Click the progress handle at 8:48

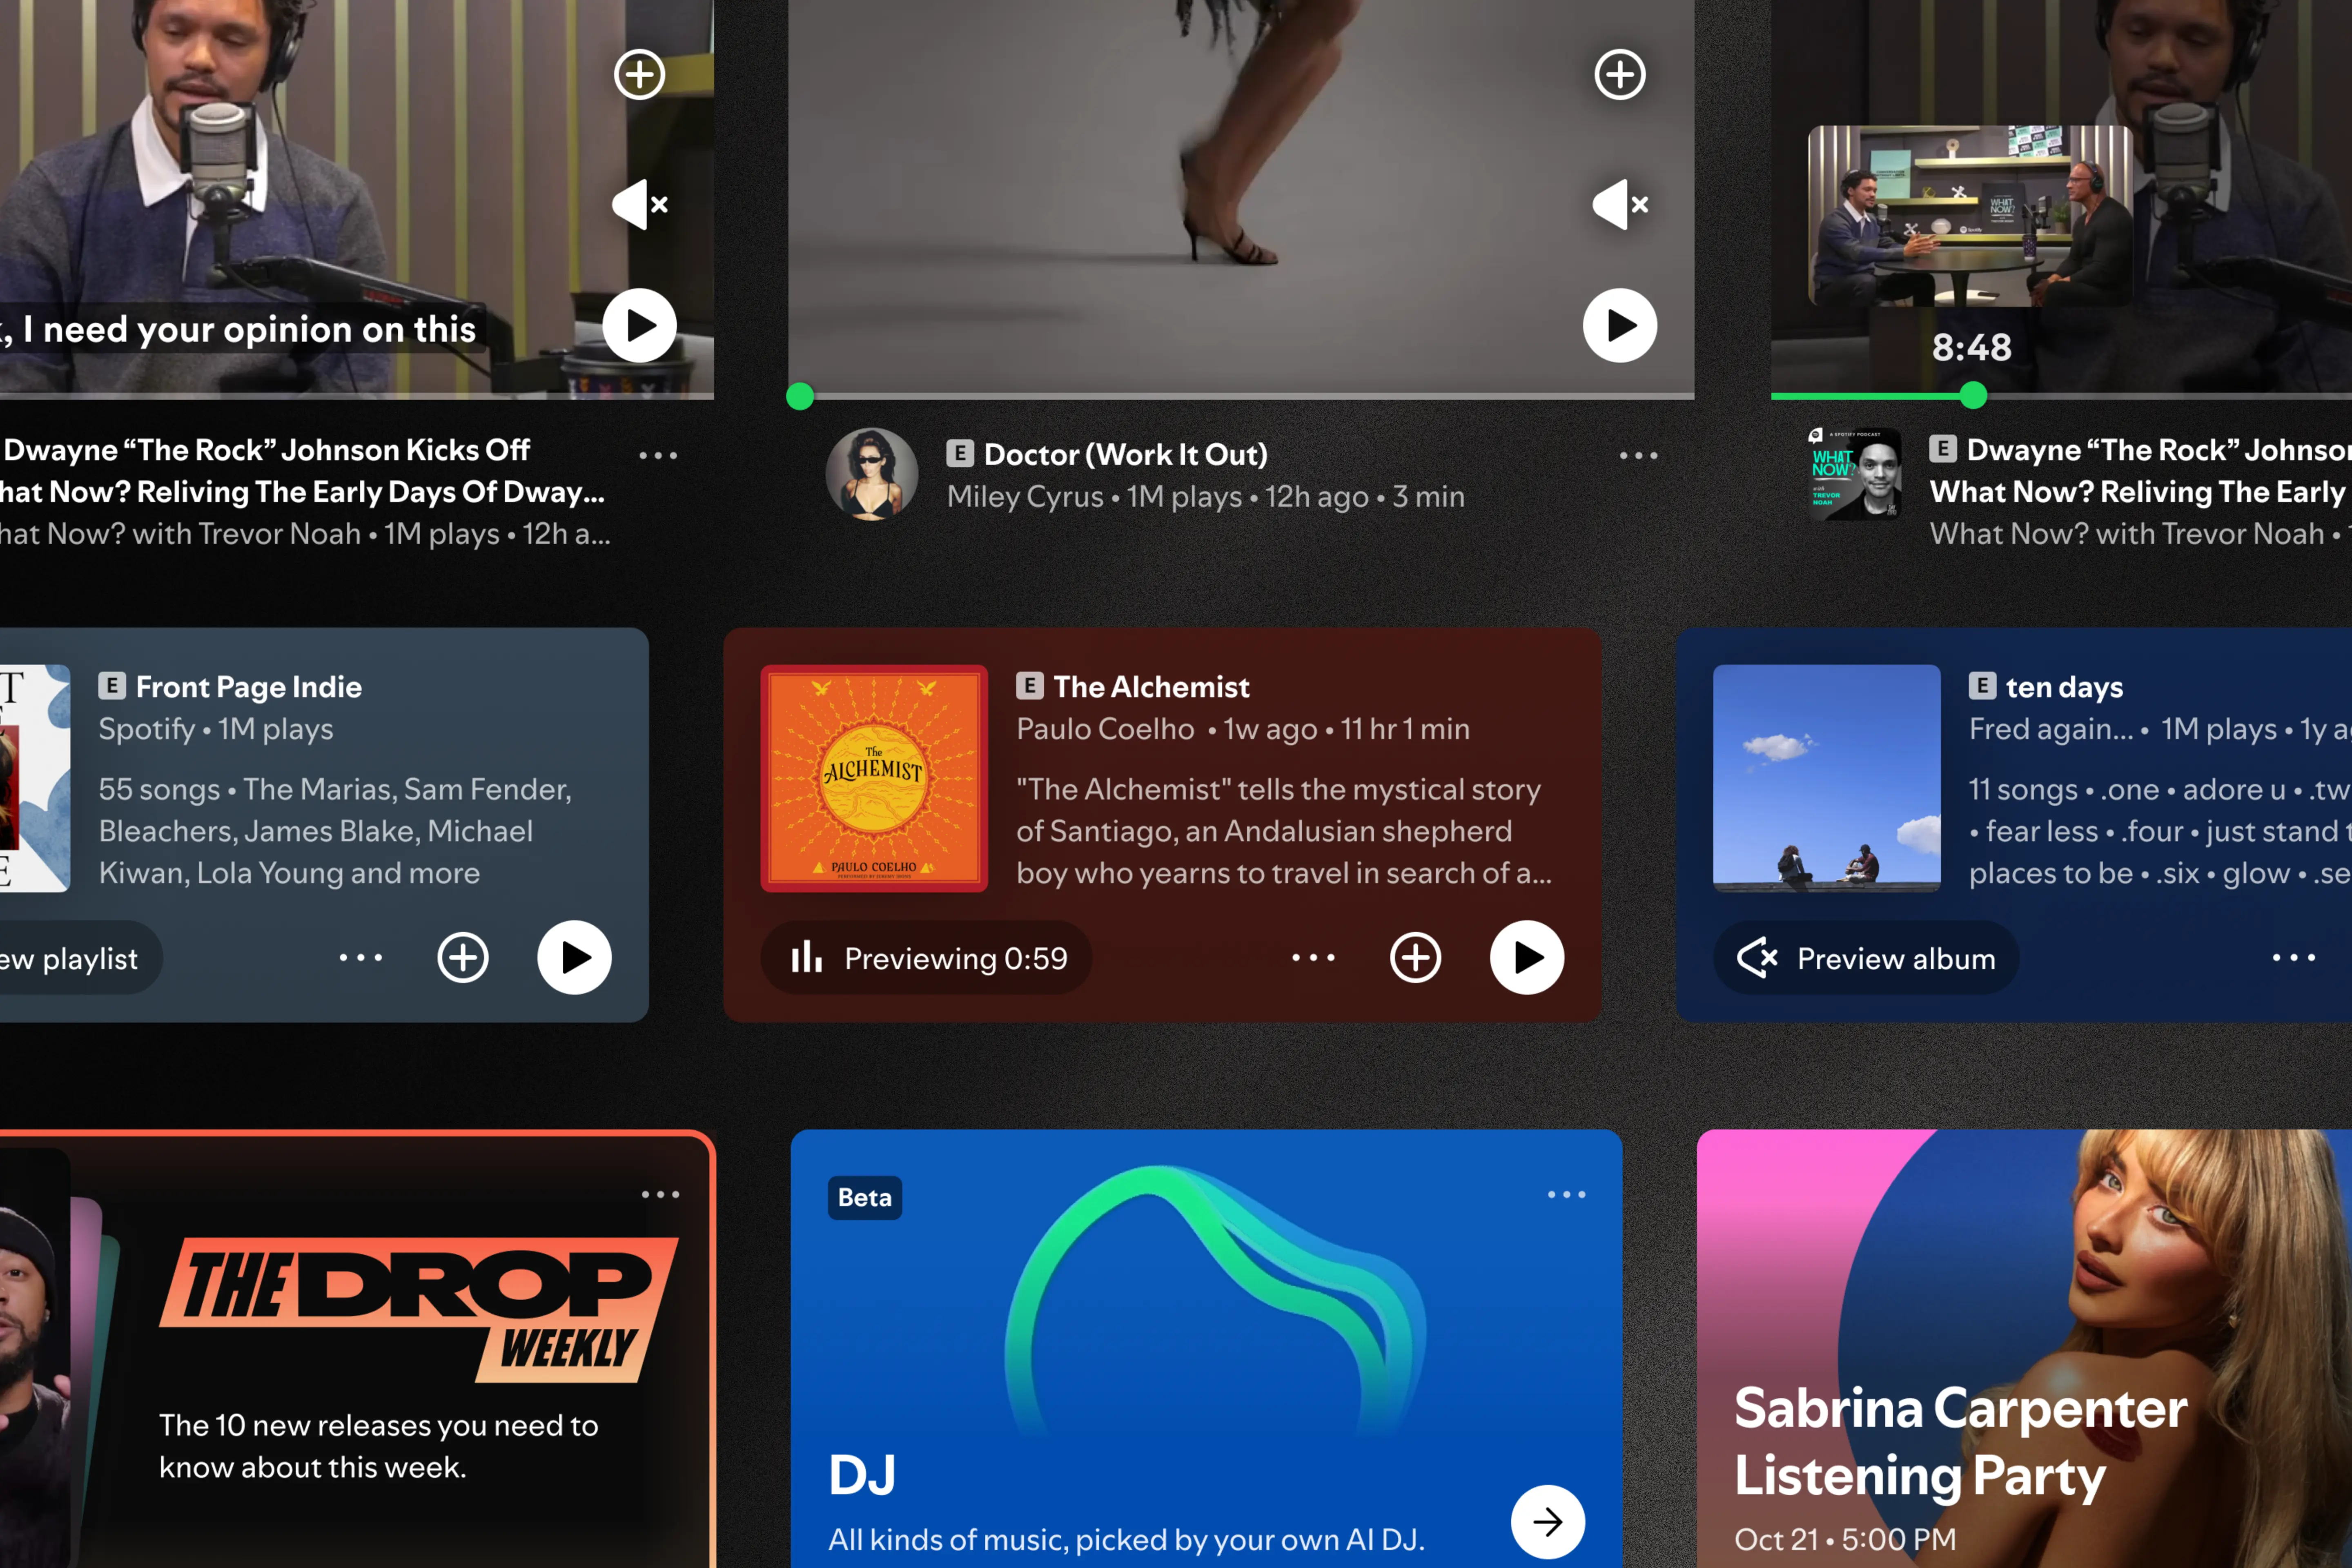(x=1973, y=396)
